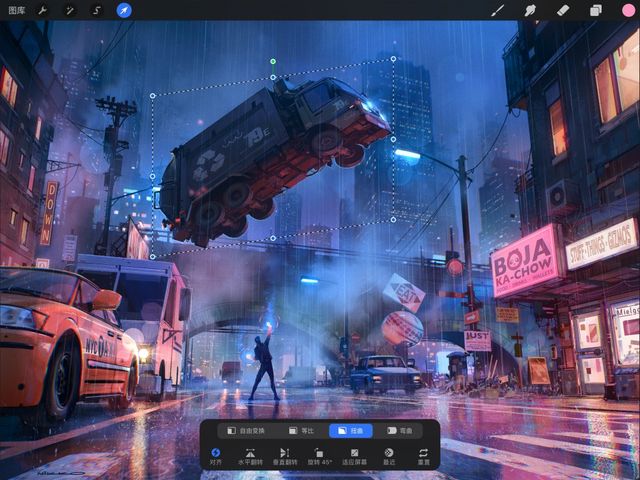
Task: Switch to 自由变换 transform mode
Action: (246, 431)
